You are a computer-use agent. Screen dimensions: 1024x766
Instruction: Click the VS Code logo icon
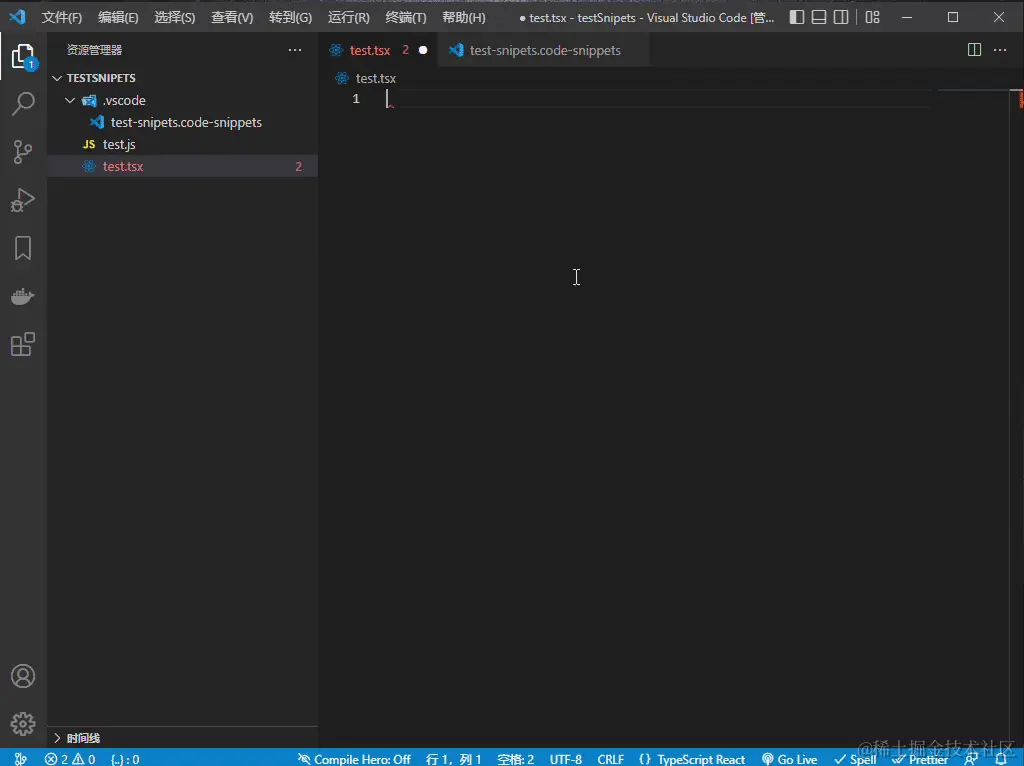(18, 17)
